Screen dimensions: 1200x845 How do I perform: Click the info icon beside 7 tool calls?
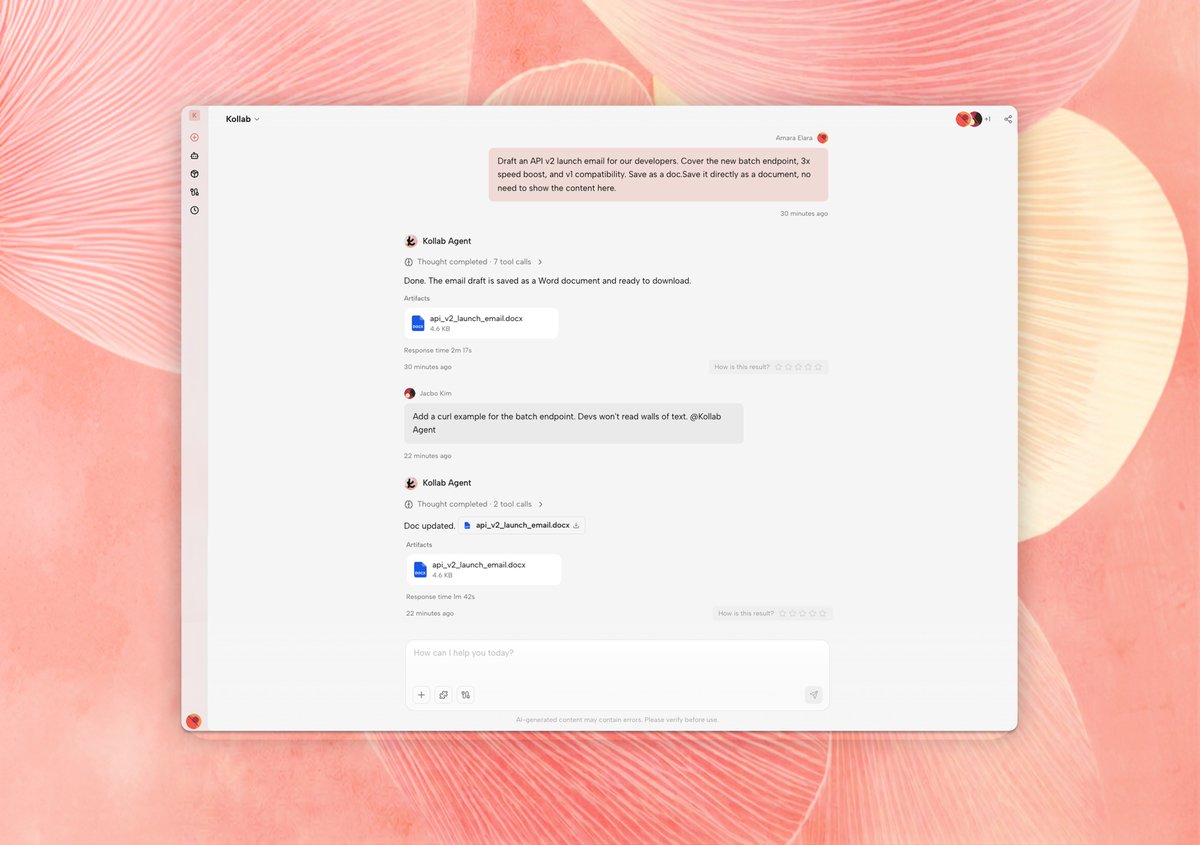(408, 262)
